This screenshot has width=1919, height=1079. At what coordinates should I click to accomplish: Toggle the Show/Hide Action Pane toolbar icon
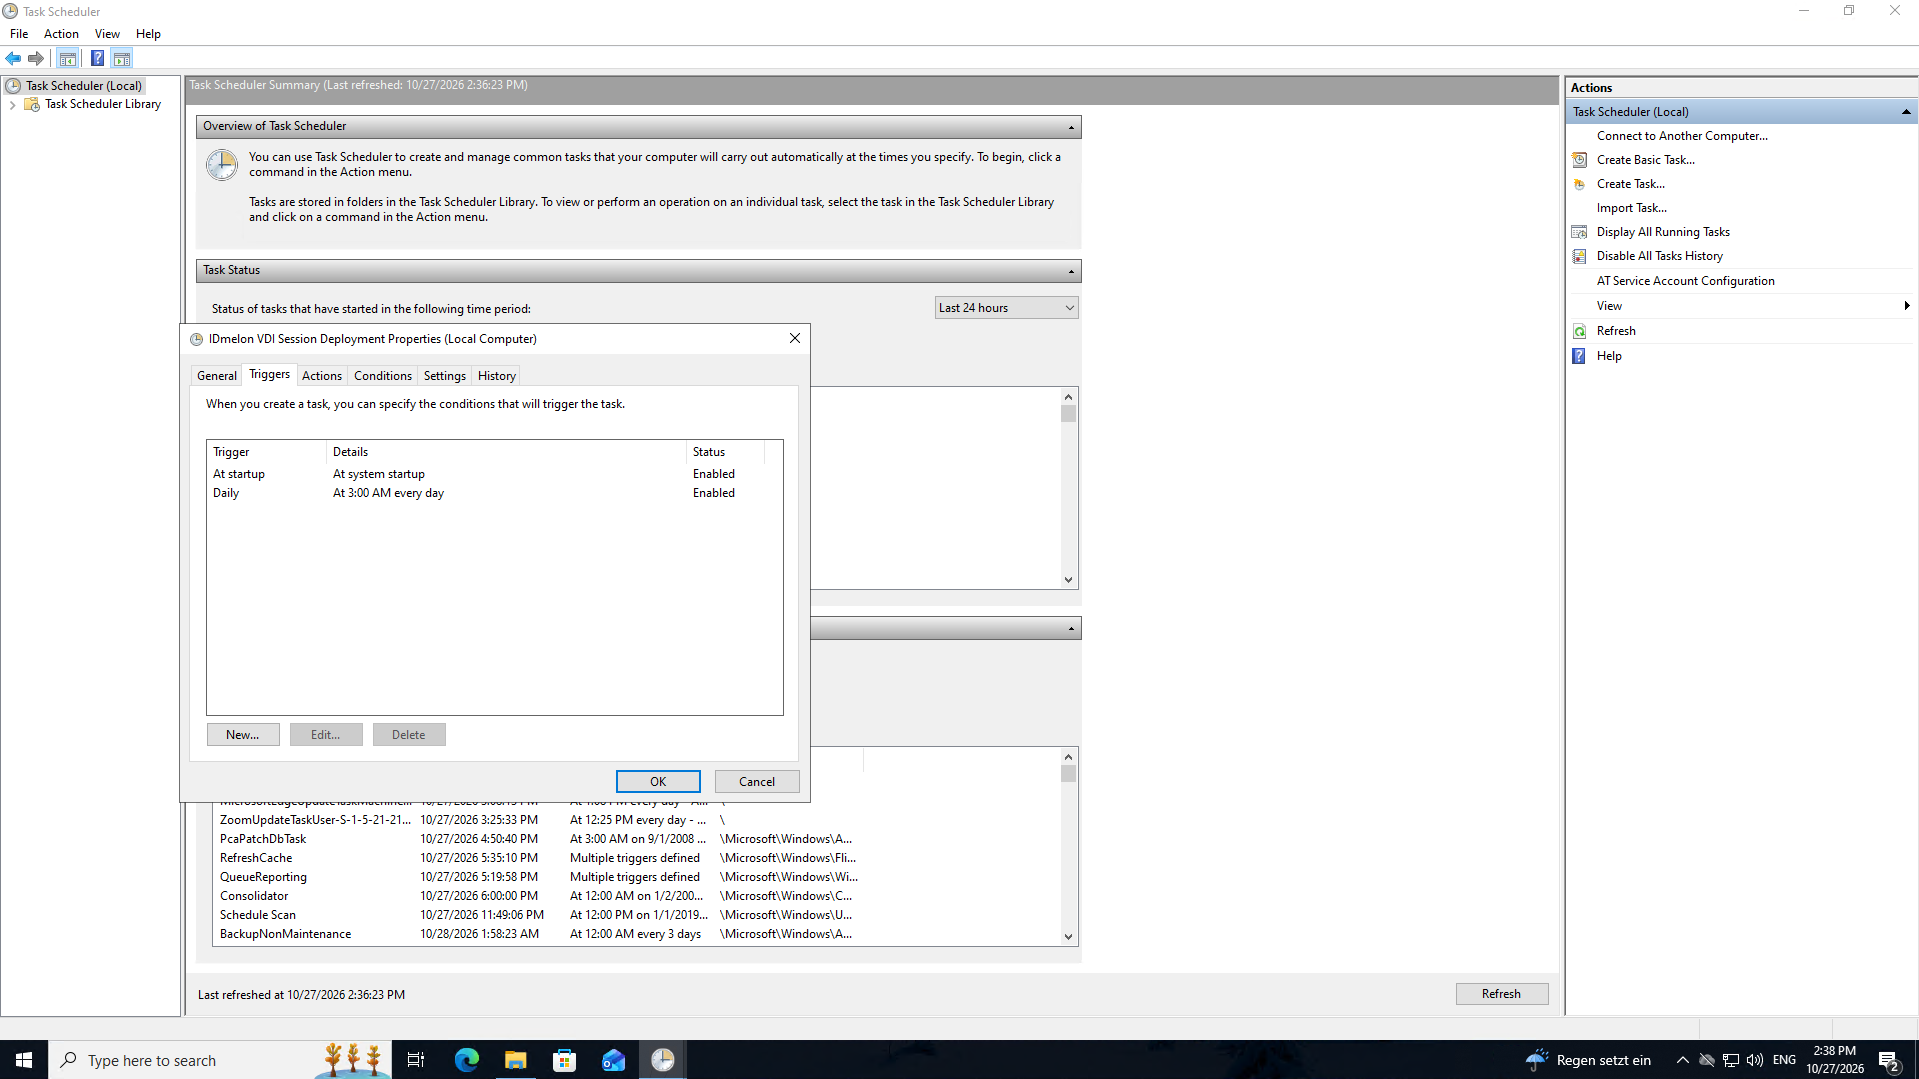pyautogui.click(x=122, y=58)
